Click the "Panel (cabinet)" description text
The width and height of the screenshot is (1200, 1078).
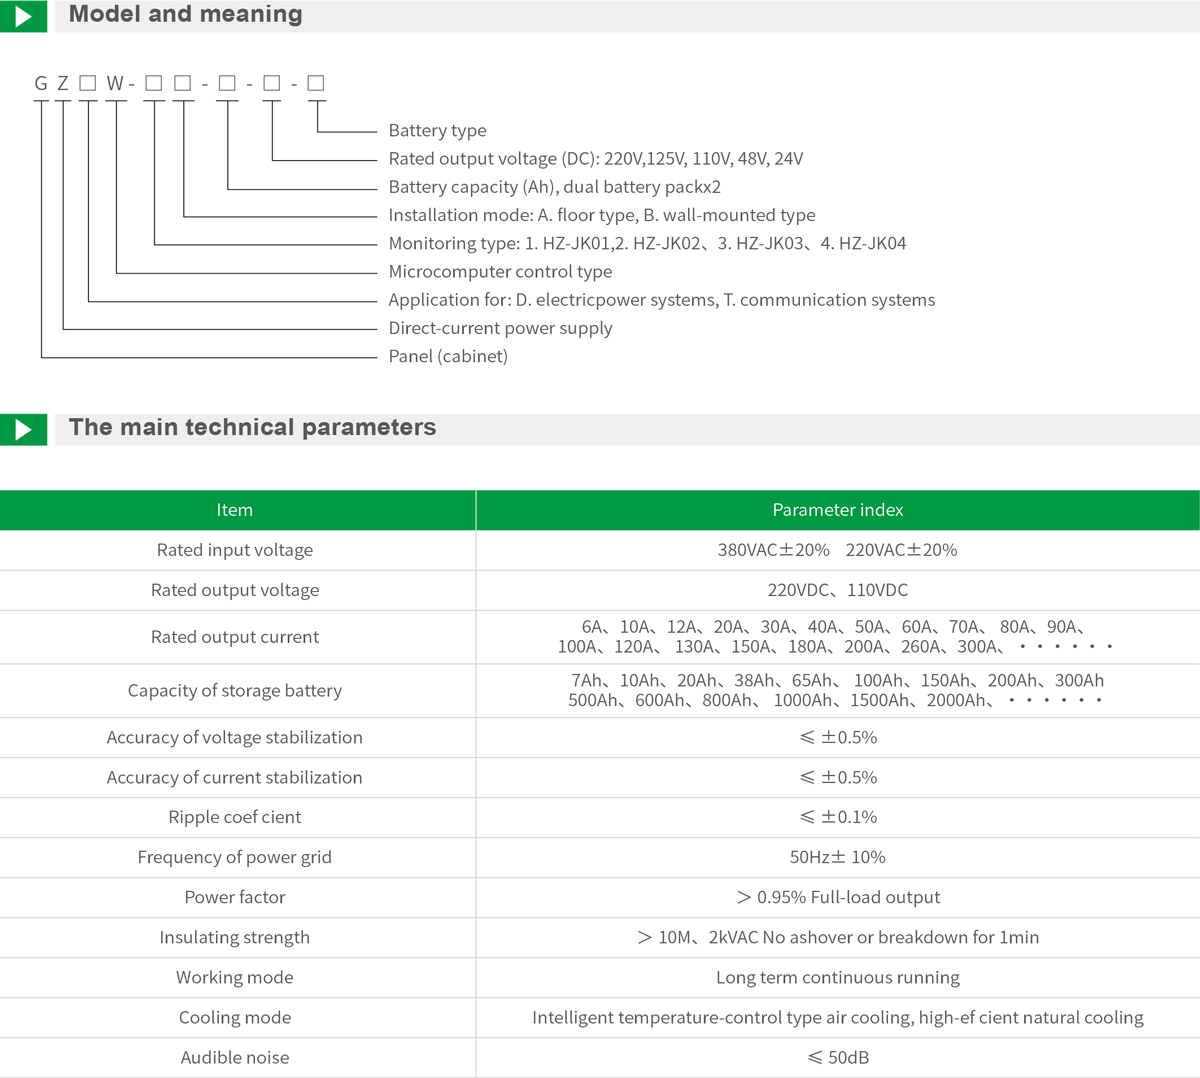(448, 357)
